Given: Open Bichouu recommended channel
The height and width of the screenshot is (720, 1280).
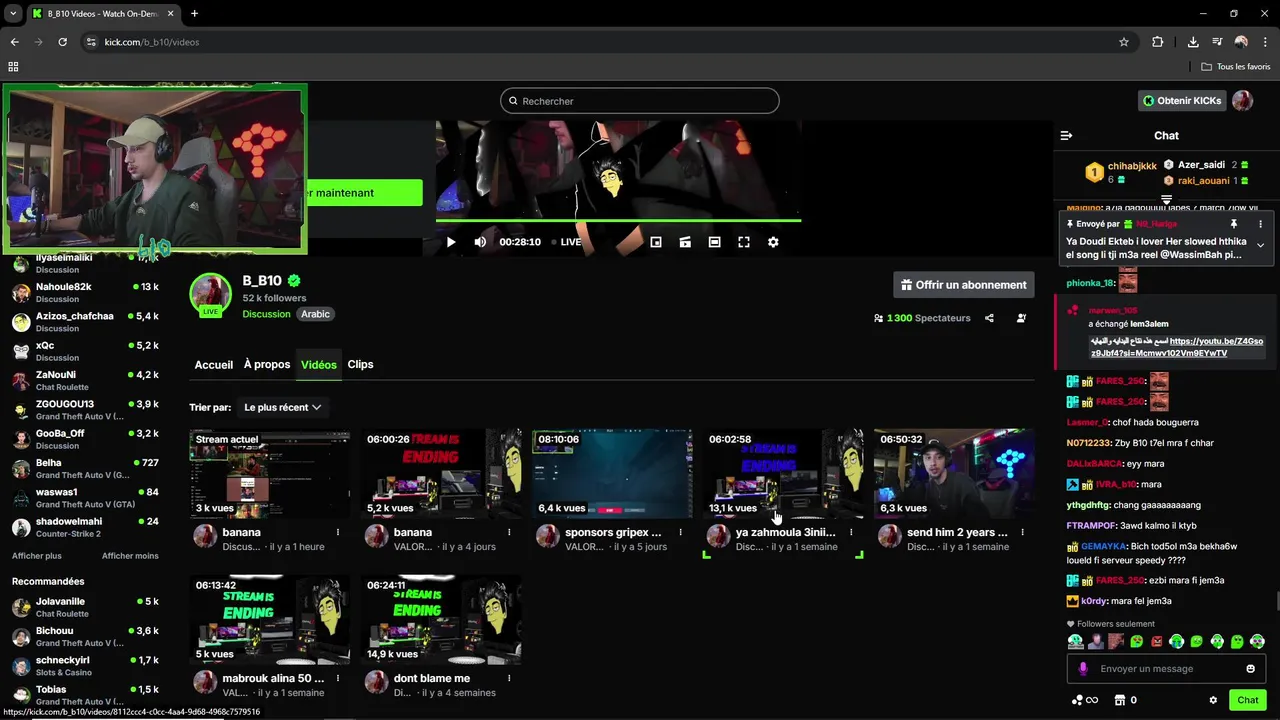Looking at the screenshot, I should coord(85,636).
